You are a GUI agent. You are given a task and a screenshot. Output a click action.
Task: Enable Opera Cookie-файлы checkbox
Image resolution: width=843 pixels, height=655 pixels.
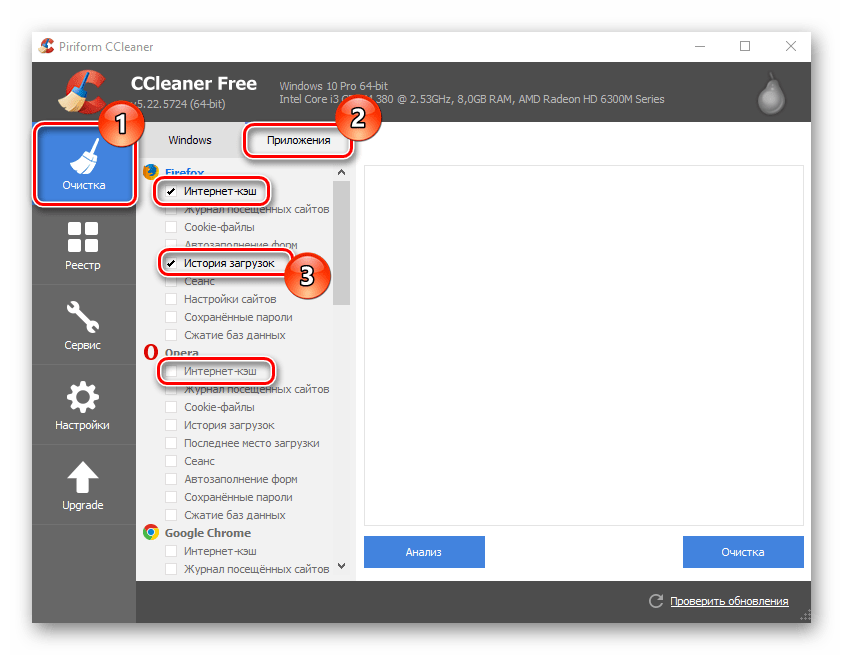tap(172, 407)
